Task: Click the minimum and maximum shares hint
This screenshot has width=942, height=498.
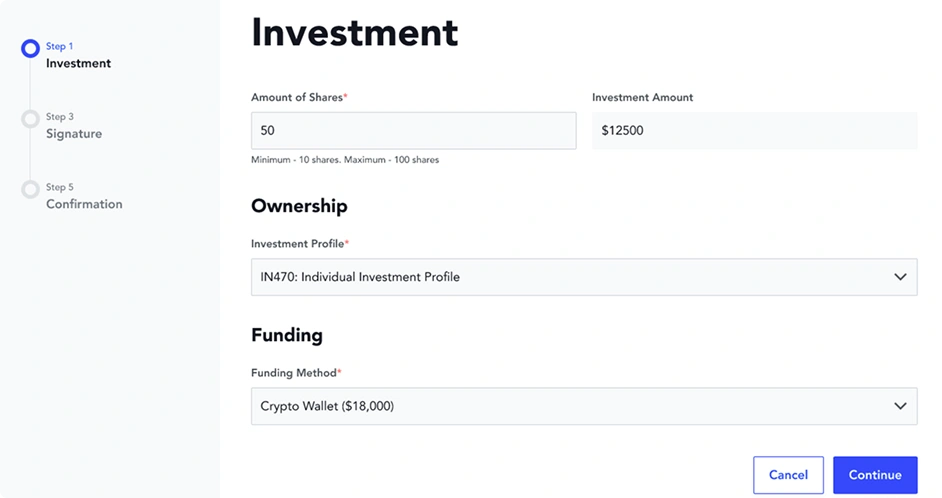Action: [x=345, y=160]
